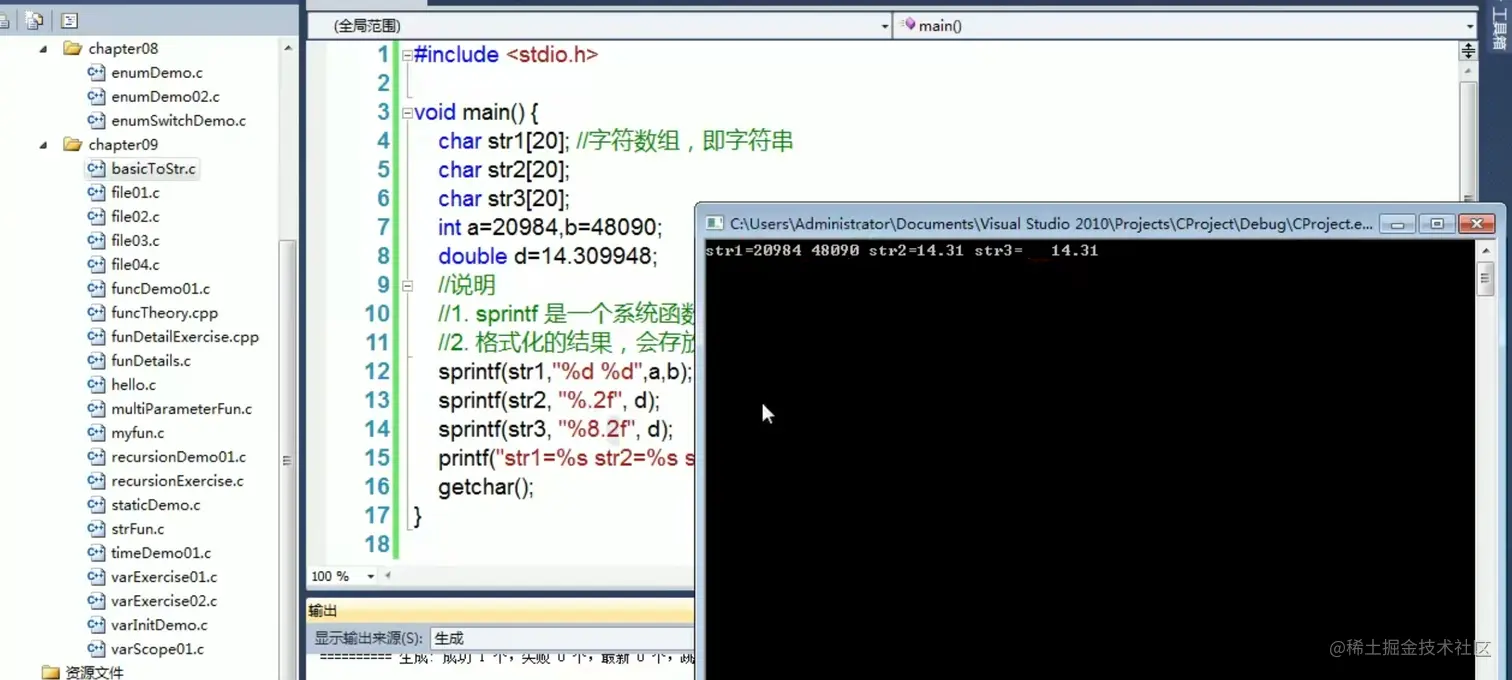Select basicToStr.c in Solution Explorer
1512x680 pixels.
tap(154, 168)
